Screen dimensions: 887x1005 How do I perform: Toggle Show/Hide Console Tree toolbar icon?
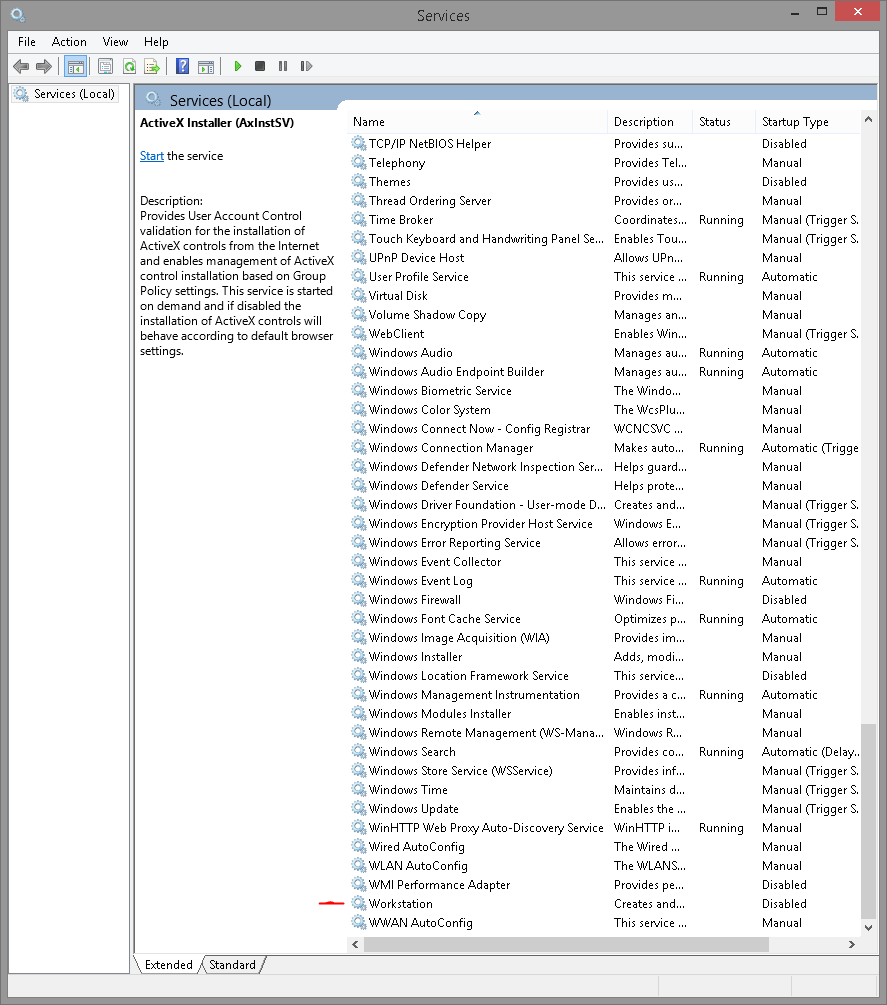[x=76, y=66]
